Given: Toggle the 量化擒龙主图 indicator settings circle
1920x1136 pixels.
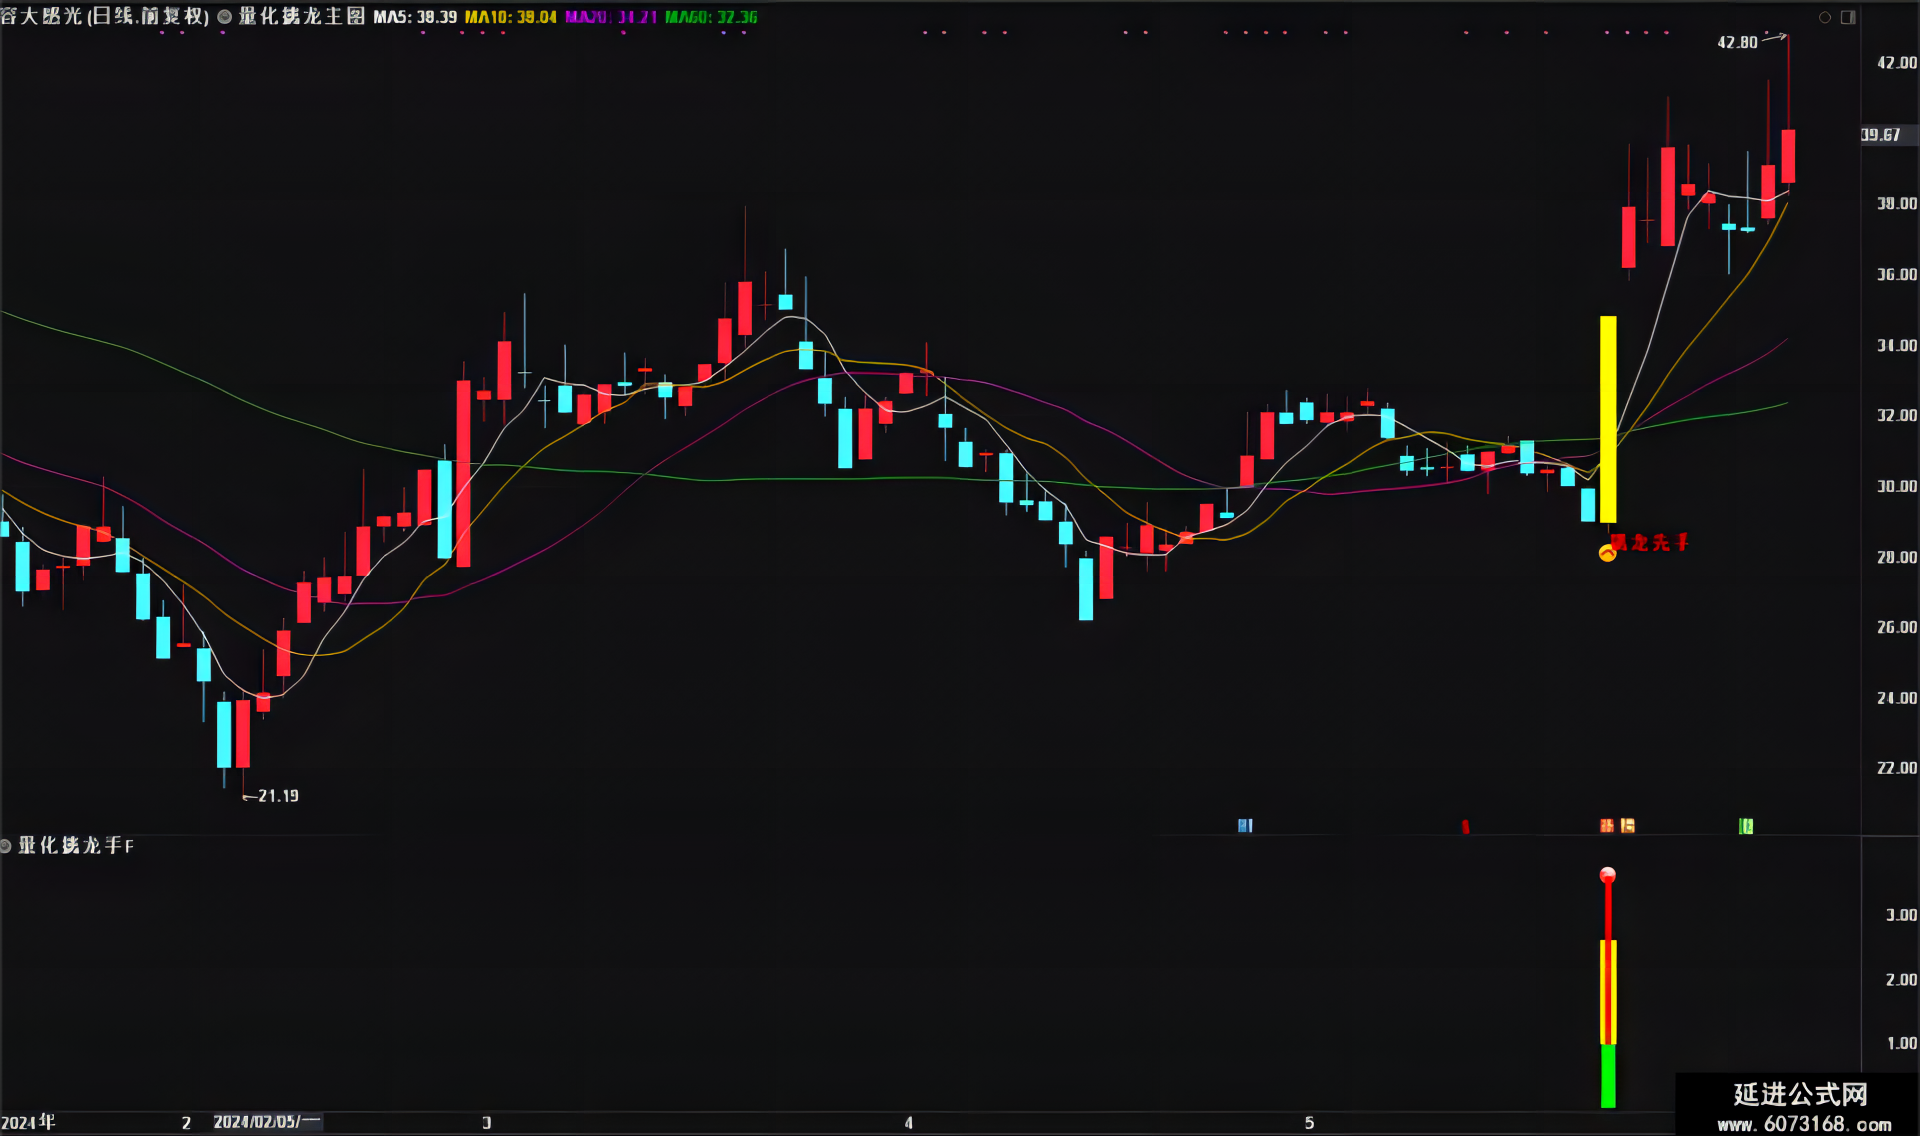Looking at the screenshot, I should tap(224, 17).
